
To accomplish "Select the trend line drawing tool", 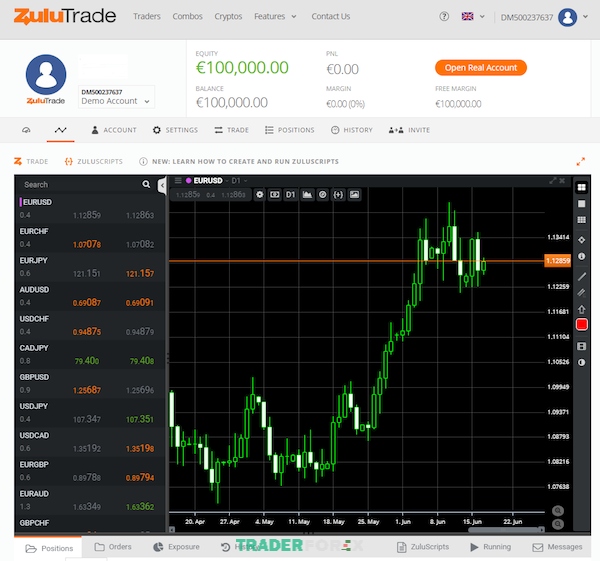I will click(581, 276).
